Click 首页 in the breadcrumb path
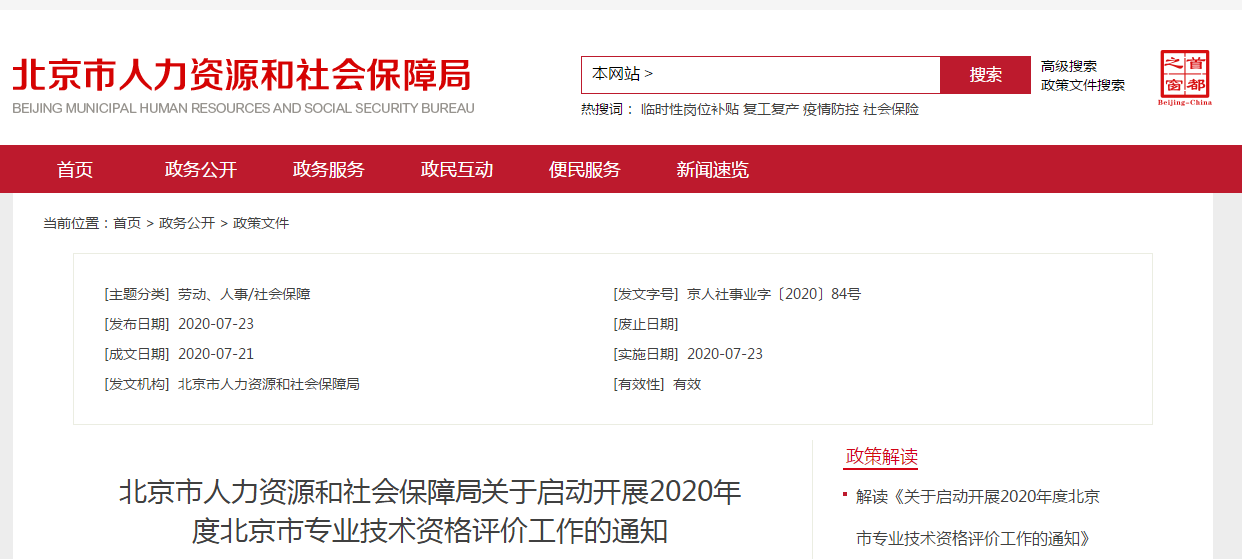 [x=127, y=223]
